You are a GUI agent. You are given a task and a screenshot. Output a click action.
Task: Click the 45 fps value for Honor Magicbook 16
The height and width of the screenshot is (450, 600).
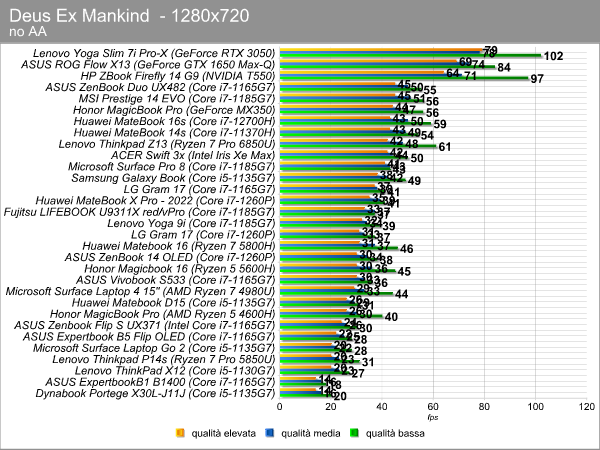coord(404,272)
